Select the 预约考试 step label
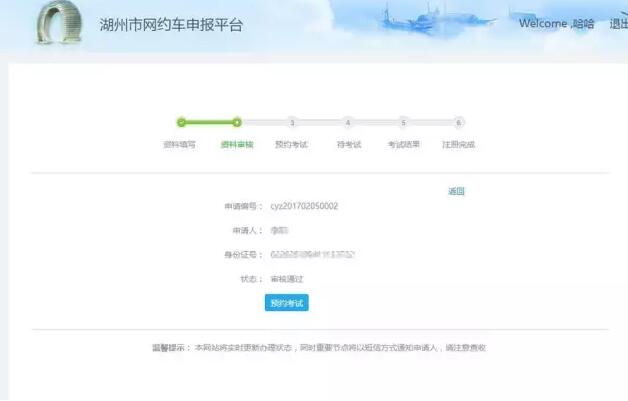This screenshot has width=628, height=401. tap(291, 145)
